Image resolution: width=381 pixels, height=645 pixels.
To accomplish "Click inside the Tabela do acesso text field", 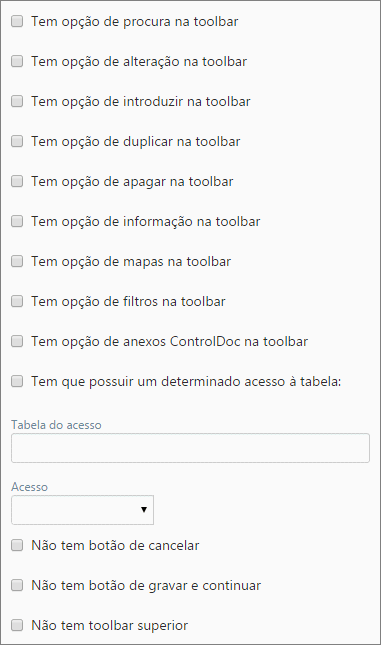I will pyautogui.click(x=190, y=448).
